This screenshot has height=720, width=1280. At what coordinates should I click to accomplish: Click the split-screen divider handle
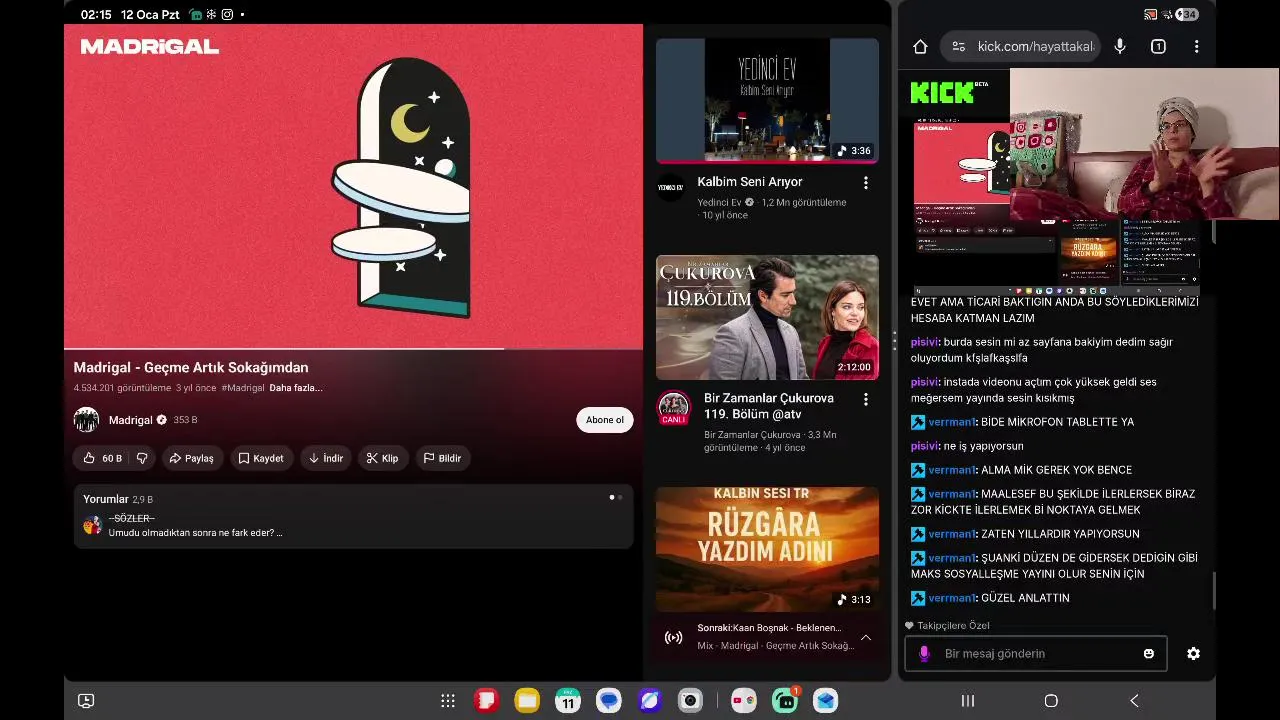click(894, 341)
